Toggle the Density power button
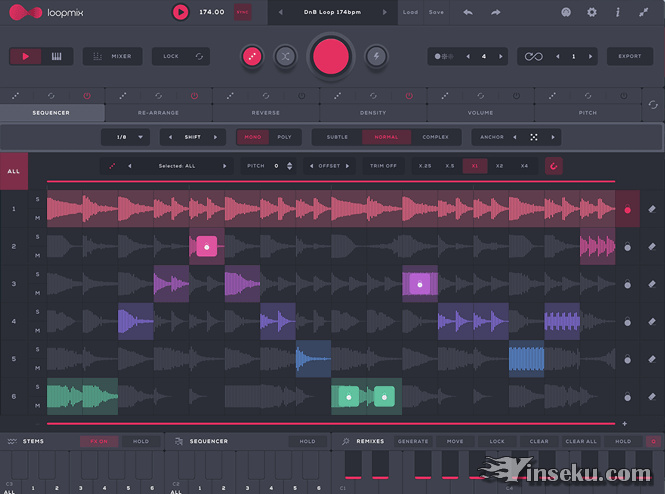 (409, 96)
